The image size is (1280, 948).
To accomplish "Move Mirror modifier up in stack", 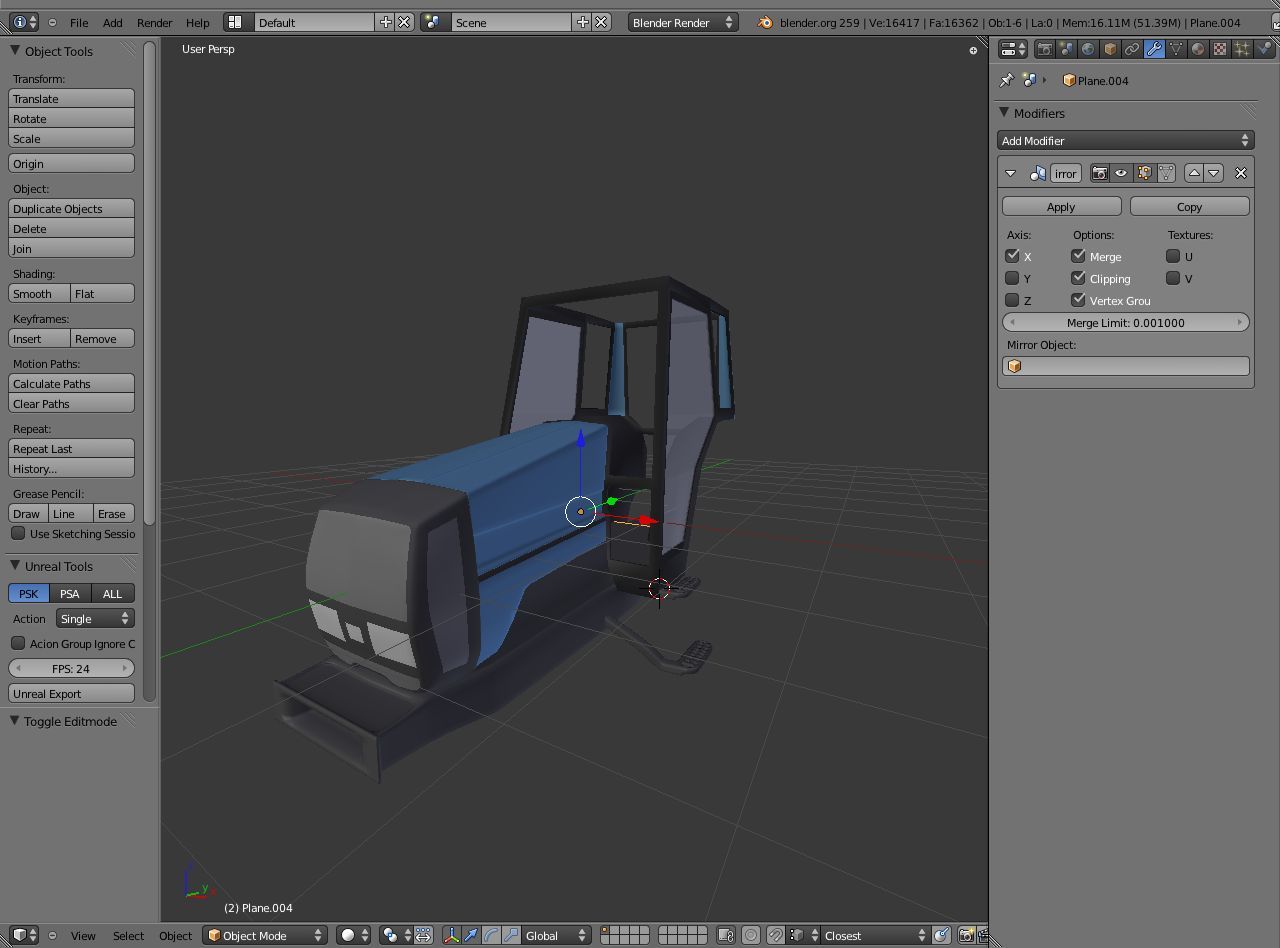I will pyautogui.click(x=1194, y=173).
